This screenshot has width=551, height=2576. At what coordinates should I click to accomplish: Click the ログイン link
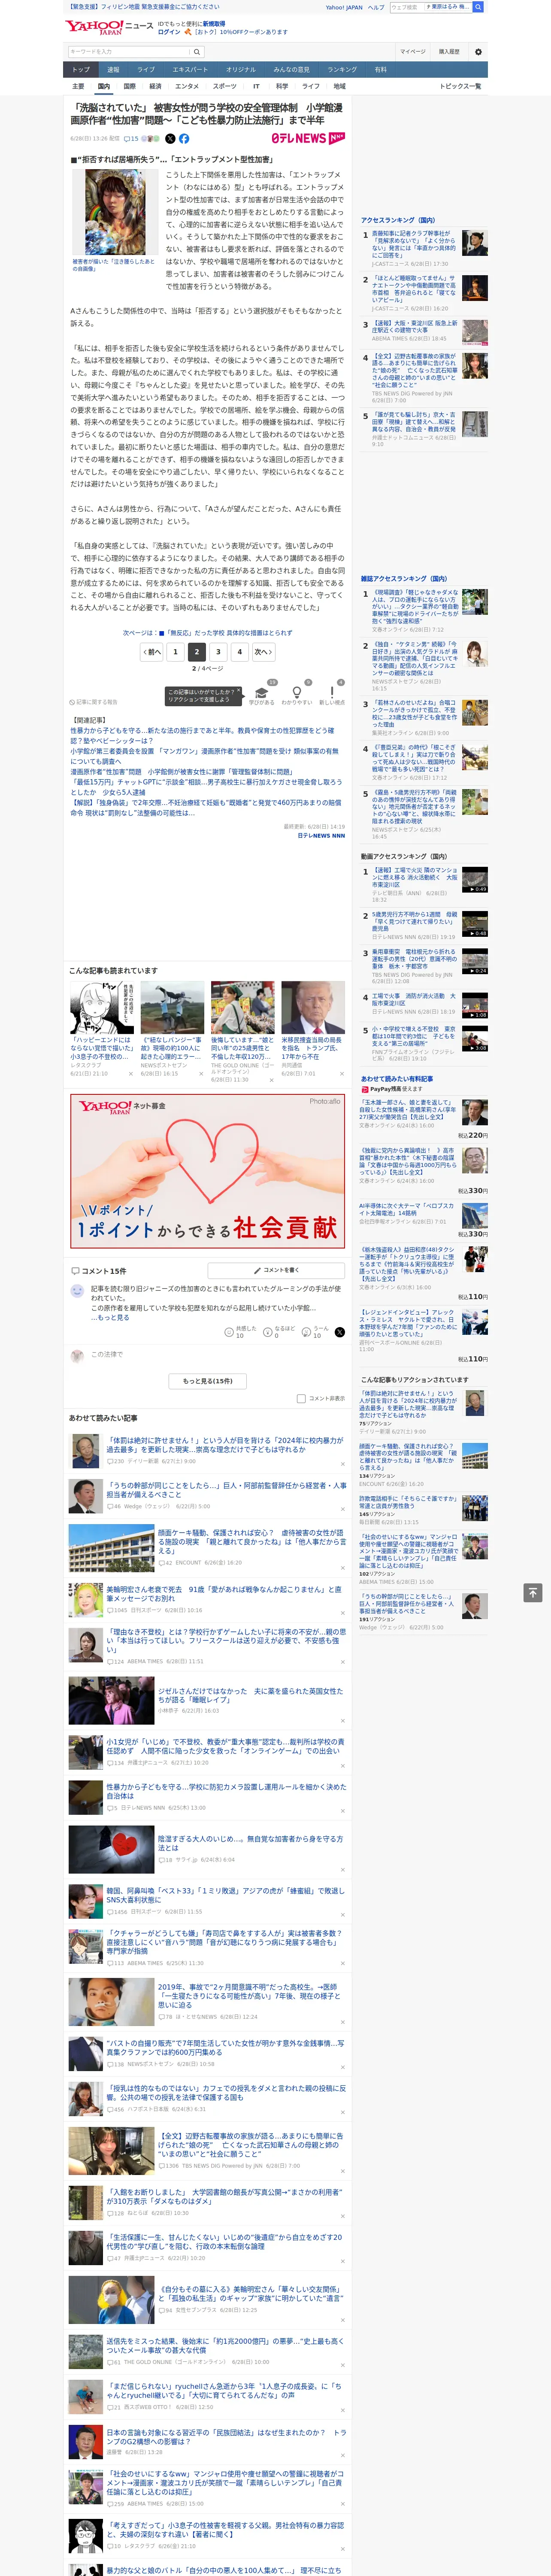(169, 32)
